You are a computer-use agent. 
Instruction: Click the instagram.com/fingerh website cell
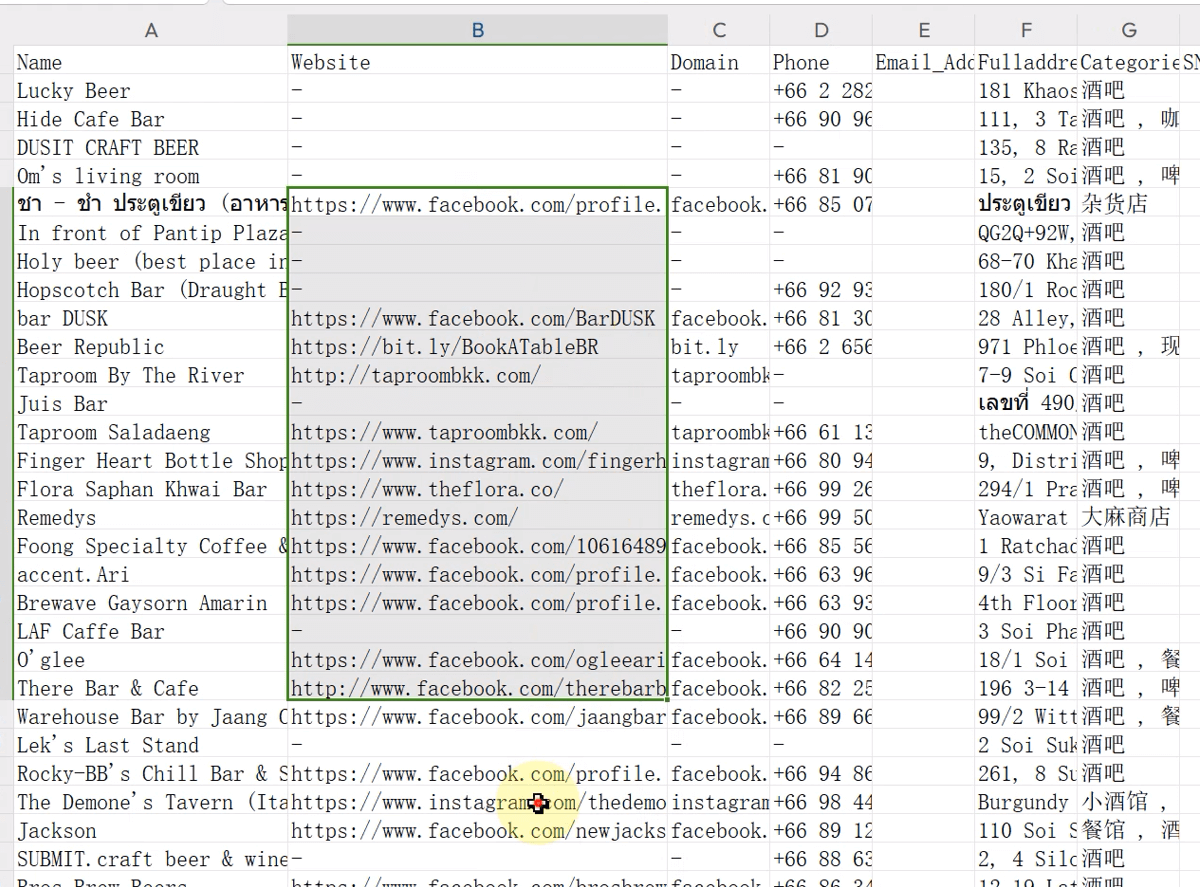[x=478, y=461]
